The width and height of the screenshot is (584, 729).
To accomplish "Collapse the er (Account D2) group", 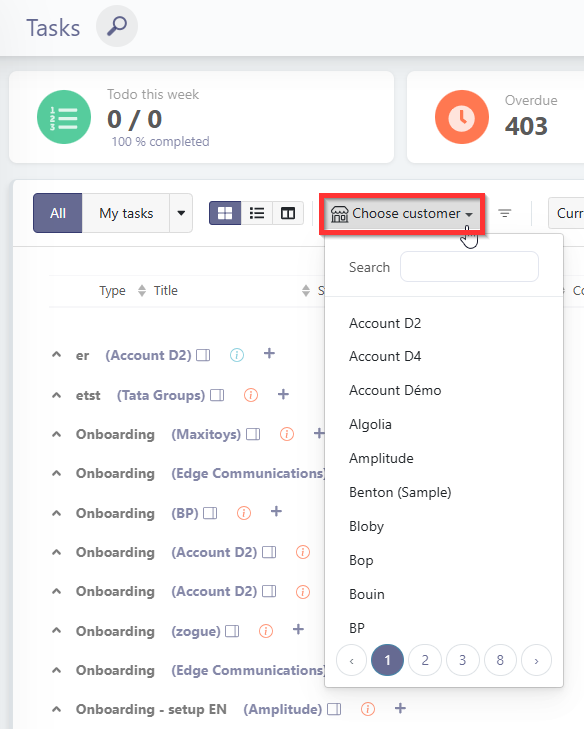I will coord(56,355).
